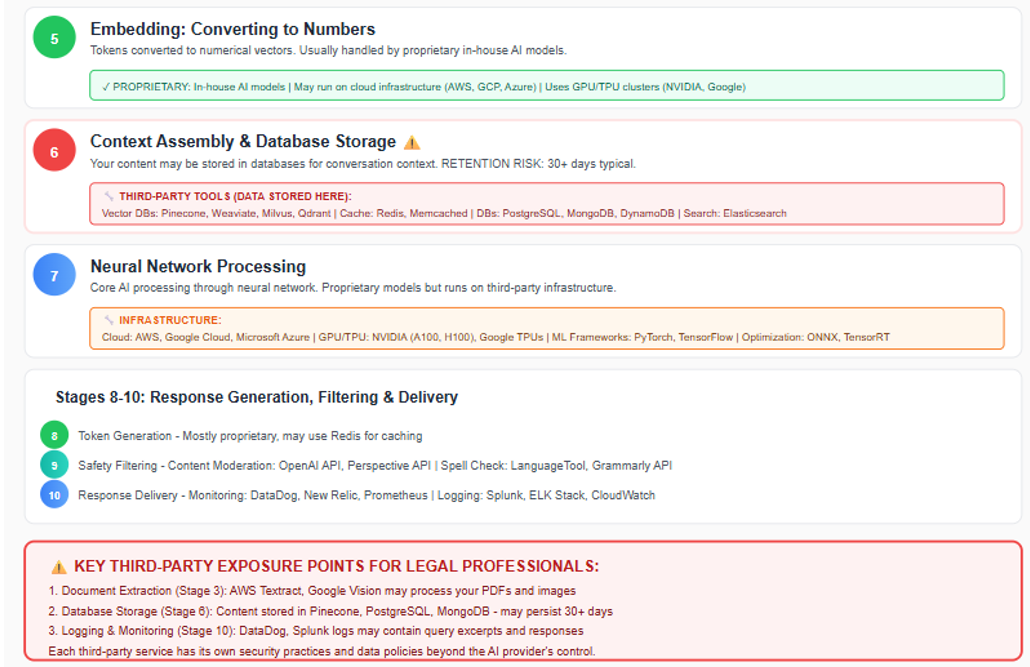Screen dimensions: 1030x667
Task: Click the orange 'INFRASTRUCTURE:' label
Action: [170, 320]
